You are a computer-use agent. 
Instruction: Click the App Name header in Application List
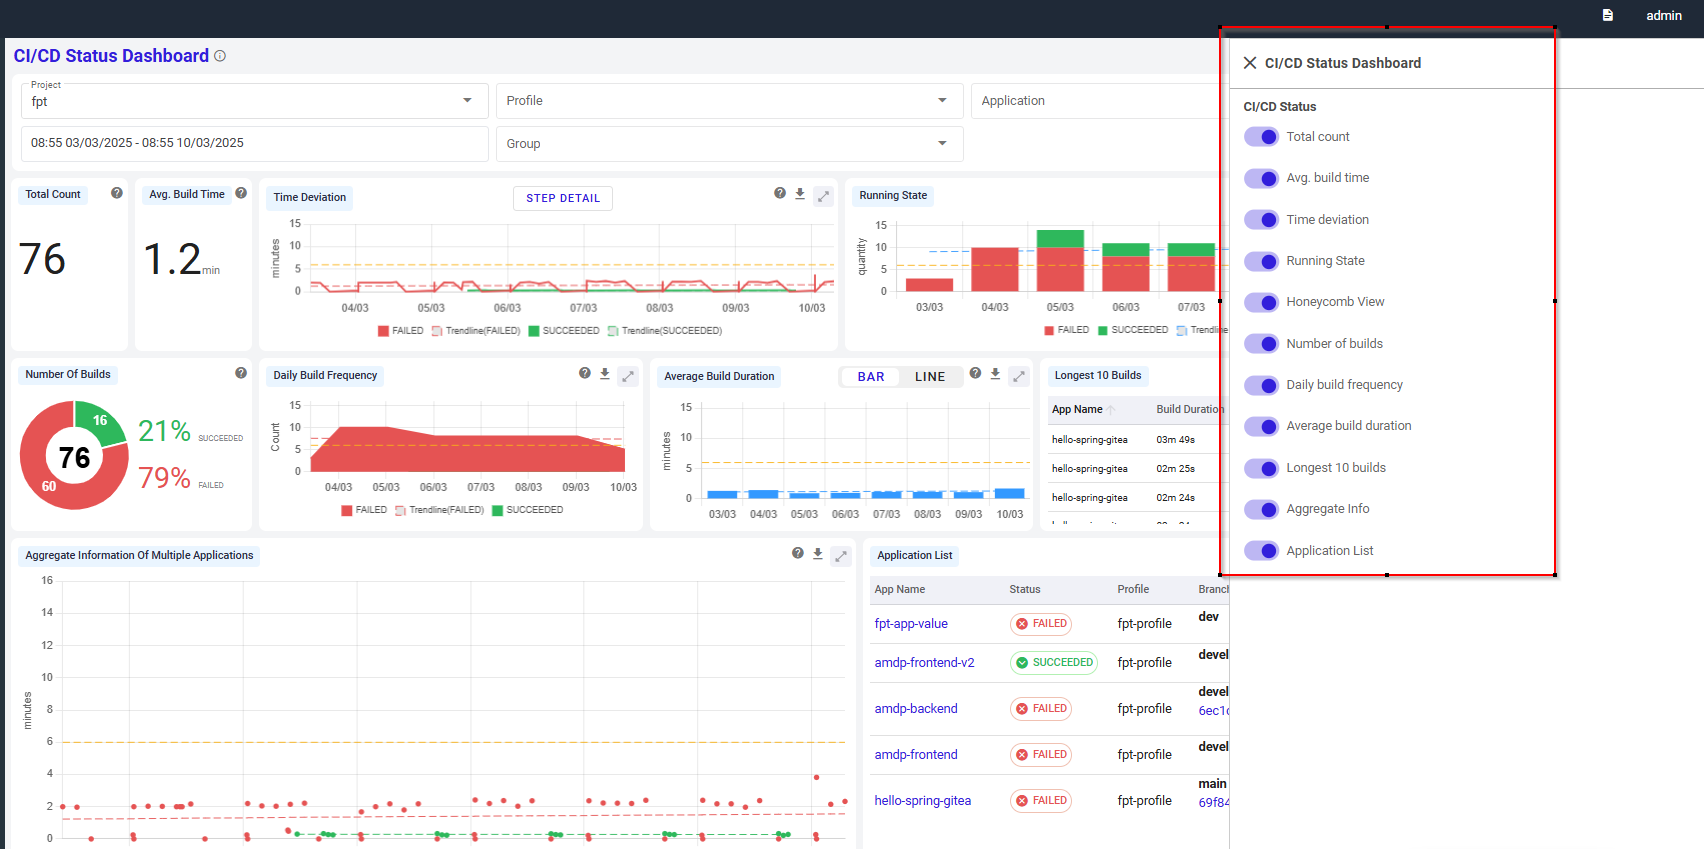coord(899,590)
